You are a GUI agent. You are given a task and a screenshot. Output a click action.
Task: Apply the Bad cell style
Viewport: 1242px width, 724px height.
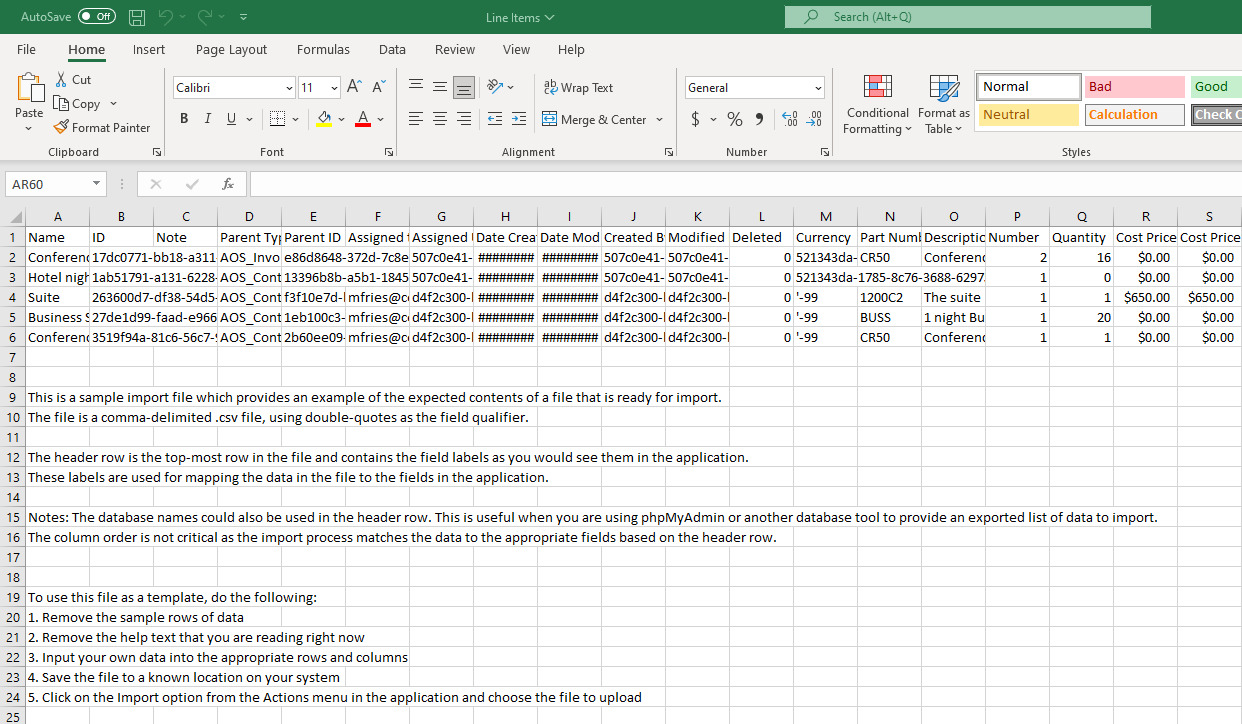1134,87
